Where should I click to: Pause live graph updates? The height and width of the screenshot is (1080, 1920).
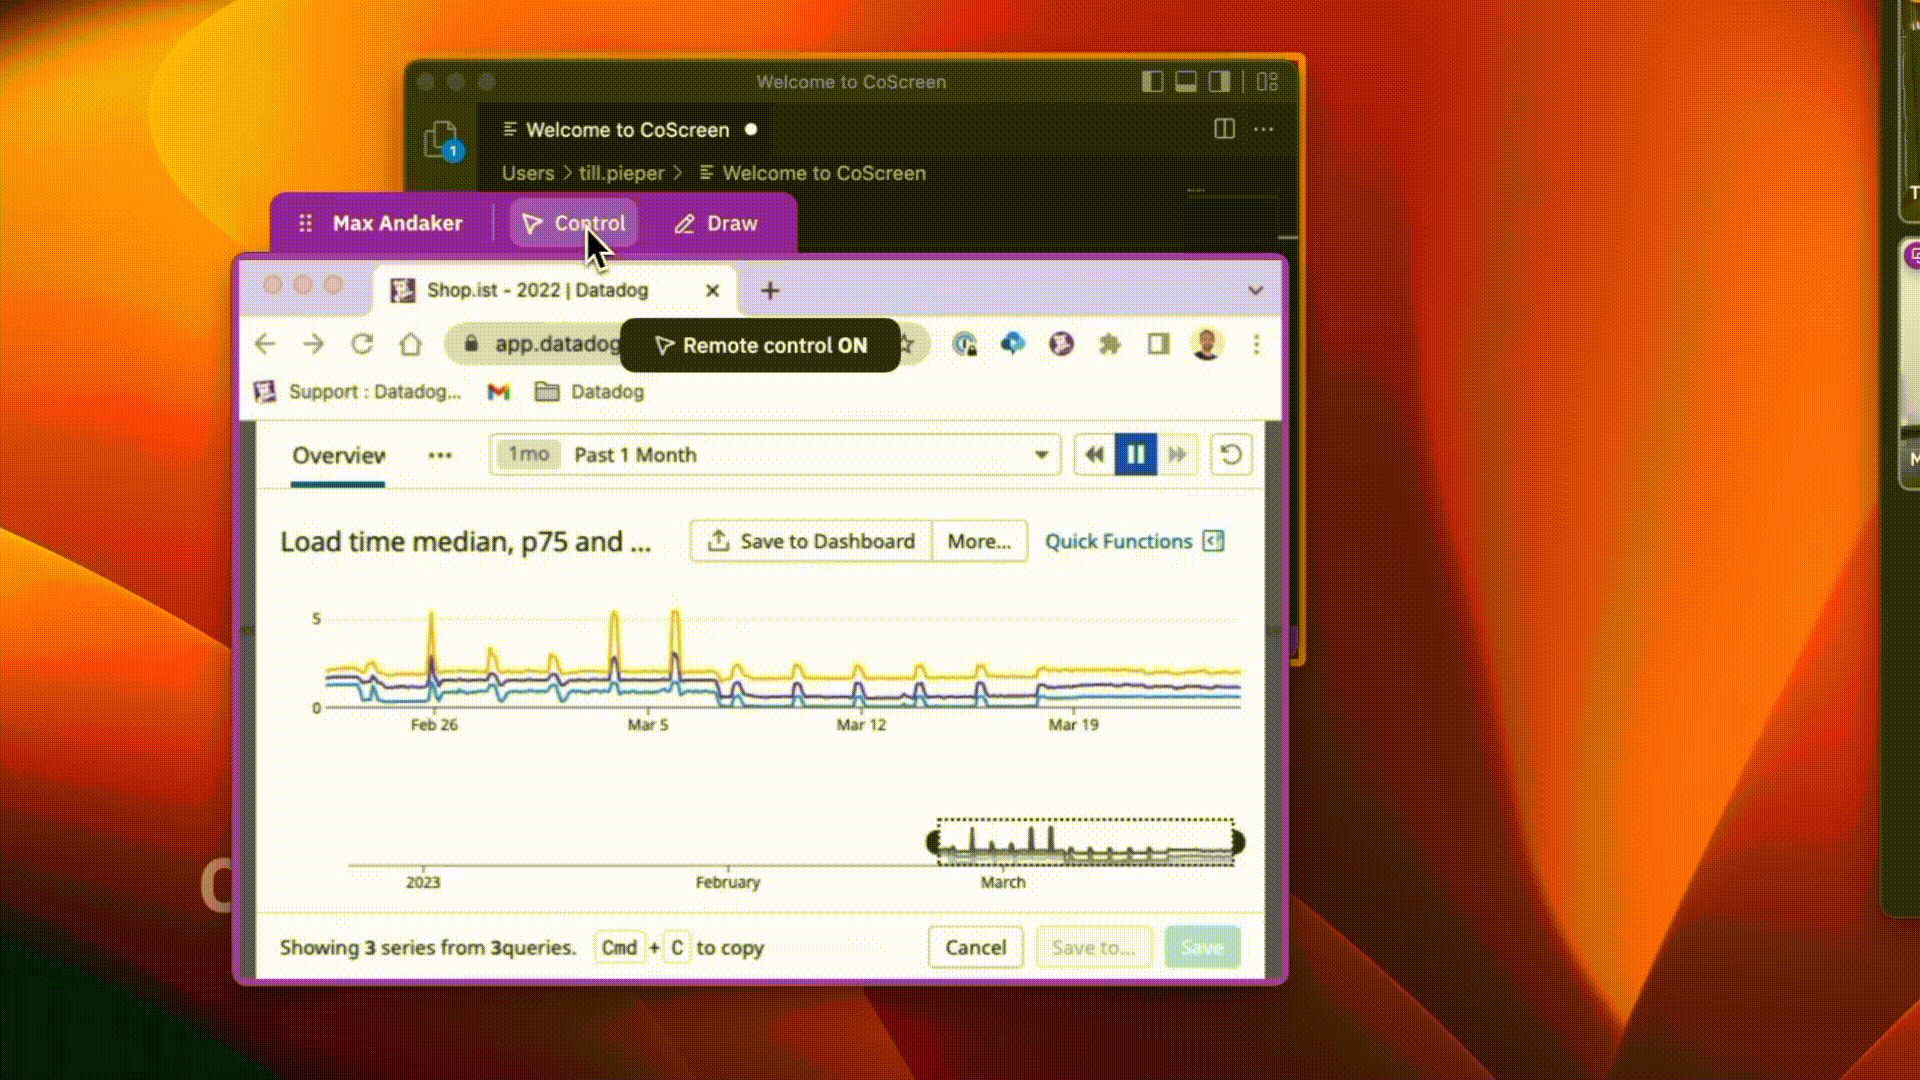(x=1136, y=455)
